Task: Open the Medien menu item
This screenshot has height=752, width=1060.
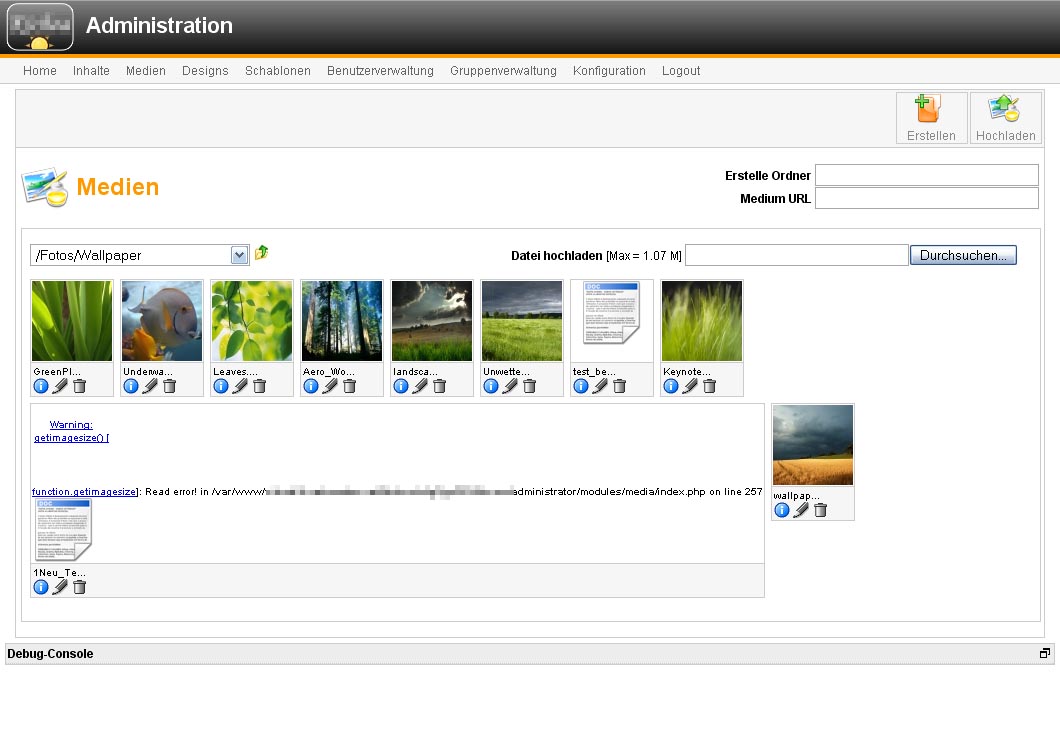Action: coord(146,71)
